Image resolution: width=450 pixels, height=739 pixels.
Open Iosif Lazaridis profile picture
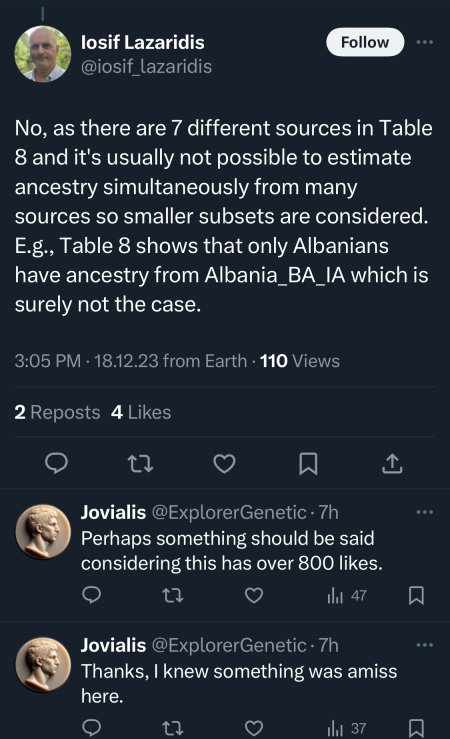(x=42, y=54)
